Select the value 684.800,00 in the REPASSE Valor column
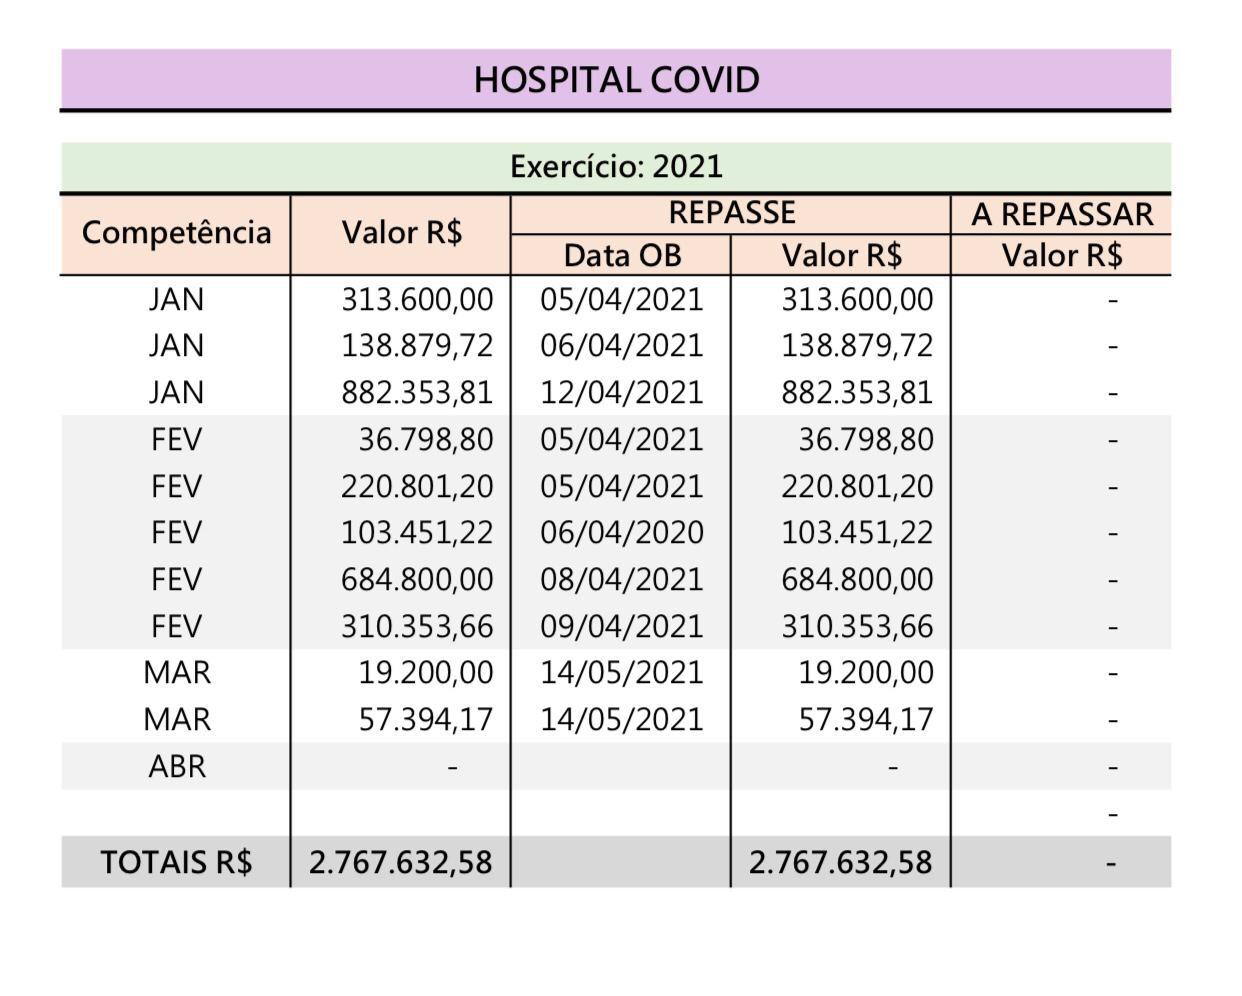Screen dimensions: 1242x996 pyautogui.click(x=856, y=579)
